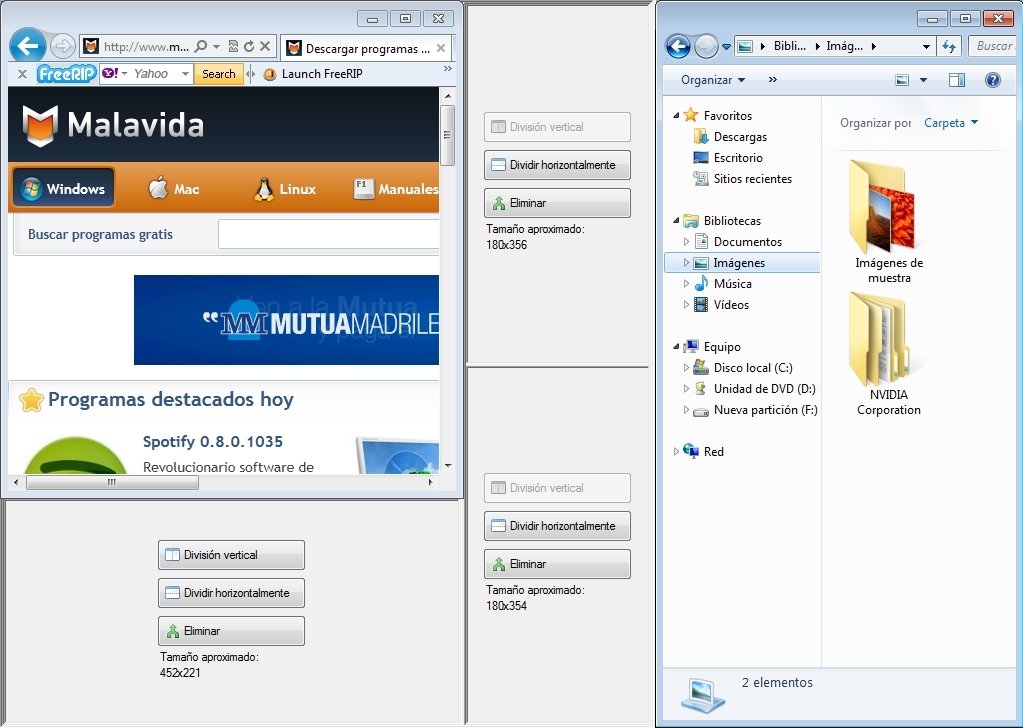Open the Yahoo search provider dropdown

point(185,74)
